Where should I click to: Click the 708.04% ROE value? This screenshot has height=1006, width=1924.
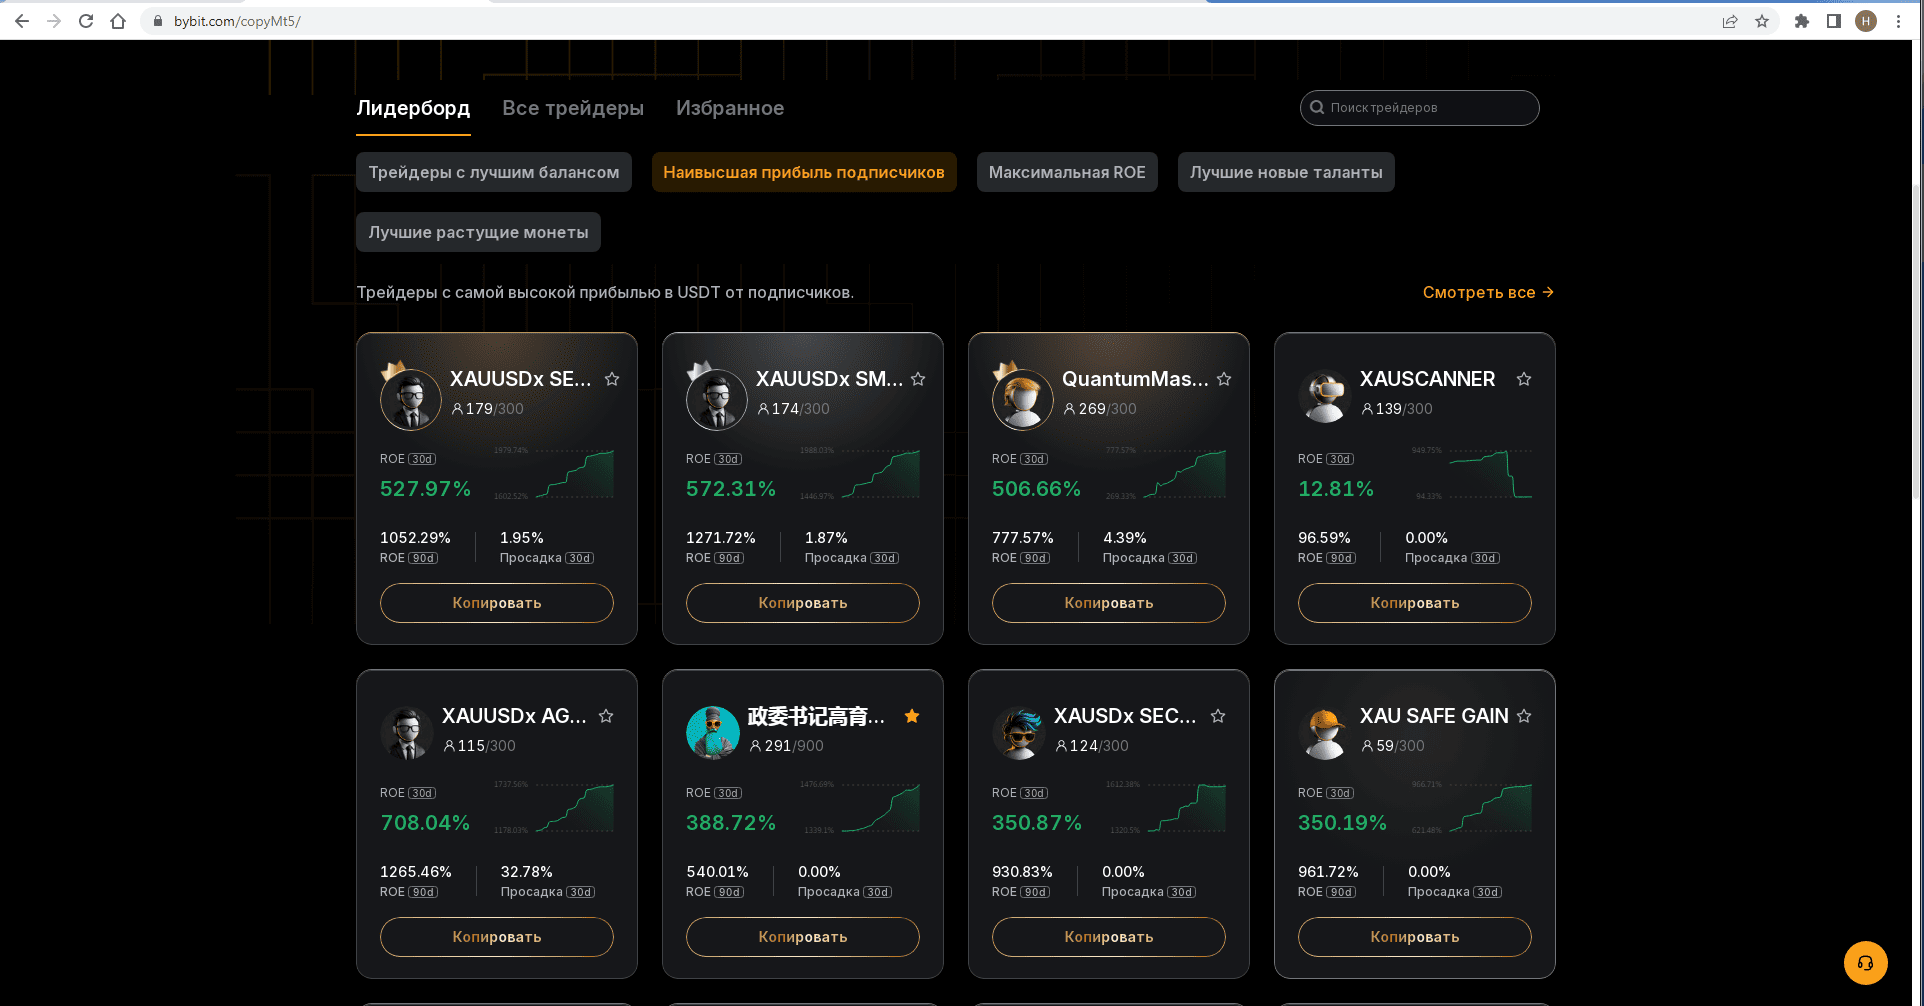pos(425,823)
